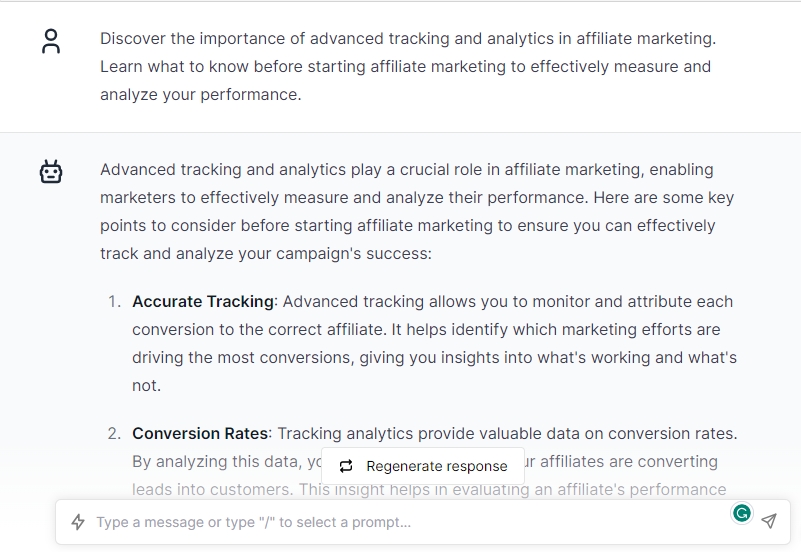Click list number 1 marker
The height and width of the screenshot is (552, 801).
pos(114,301)
